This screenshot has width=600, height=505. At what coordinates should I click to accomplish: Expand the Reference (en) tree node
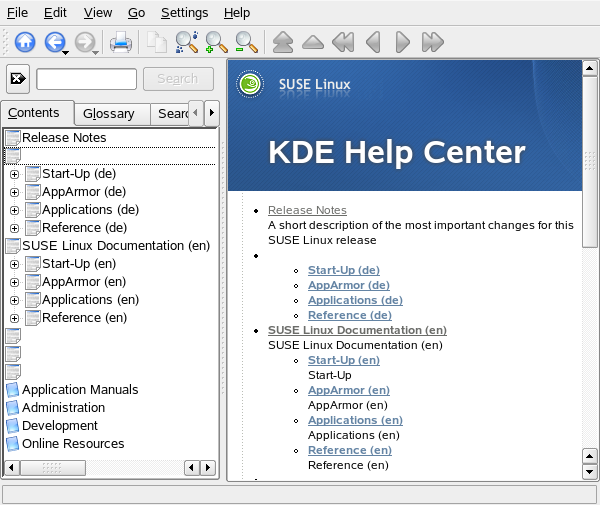coord(14,318)
